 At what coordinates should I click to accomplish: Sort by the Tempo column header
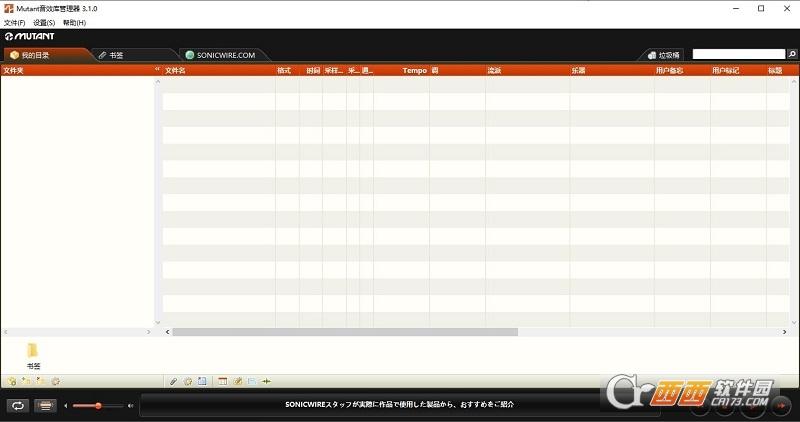[414, 71]
